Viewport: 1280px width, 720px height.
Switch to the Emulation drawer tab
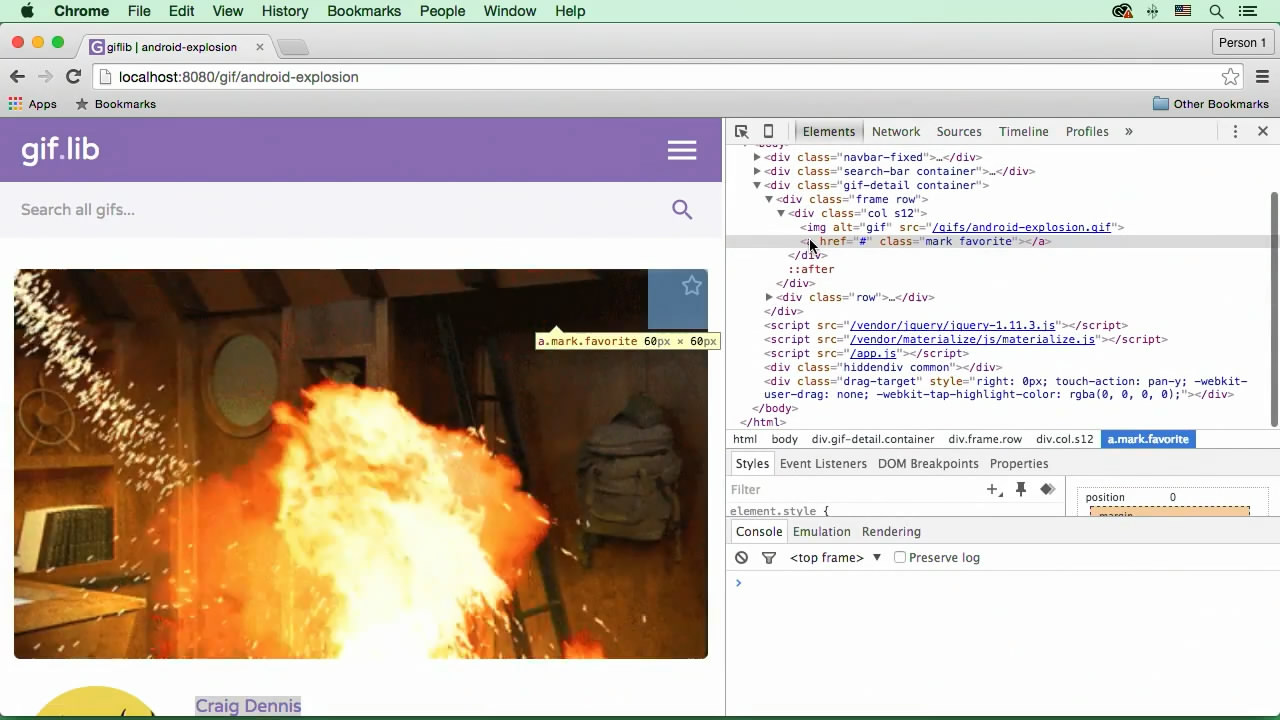click(821, 532)
